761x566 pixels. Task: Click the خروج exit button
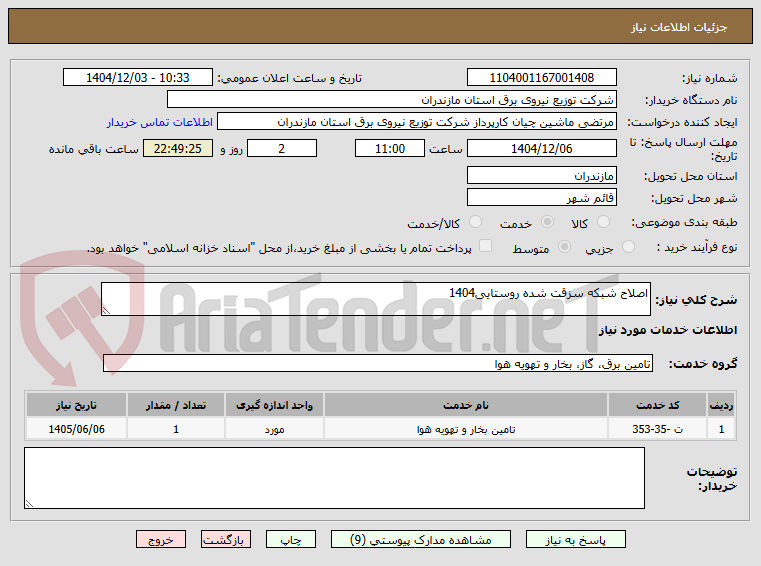click(161, 539)
